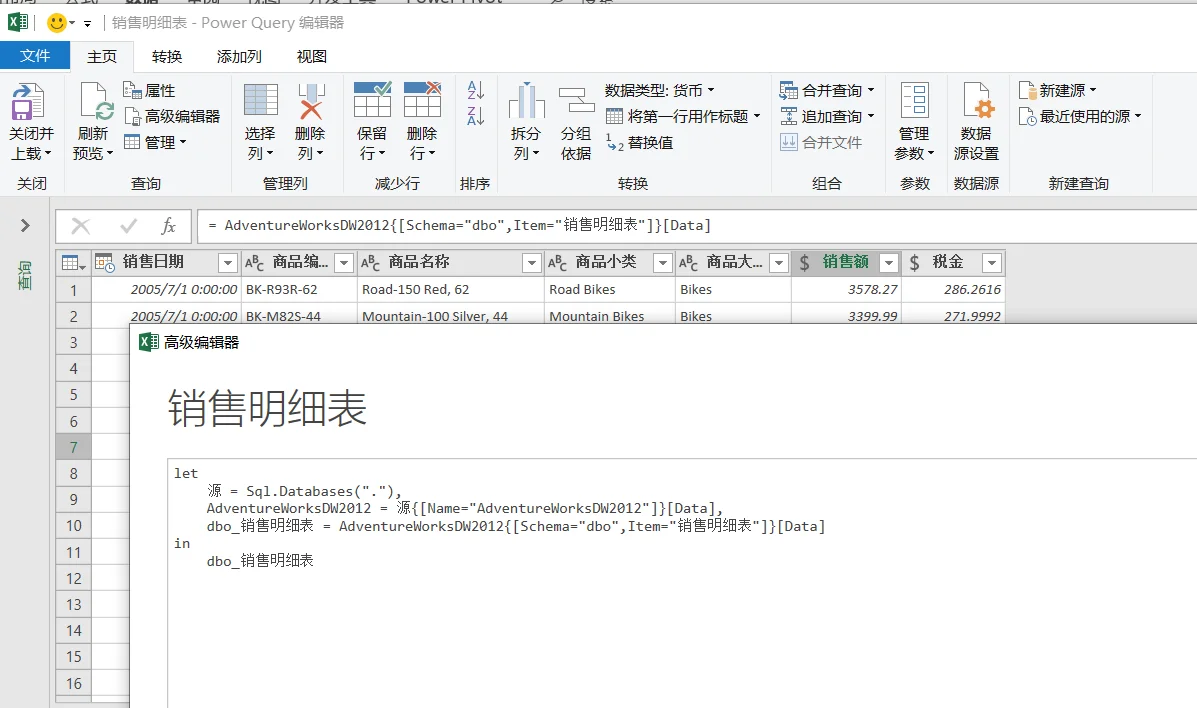Open 将第一行用作标题 dropdown
1197x708 pixels.
point(684,116)
